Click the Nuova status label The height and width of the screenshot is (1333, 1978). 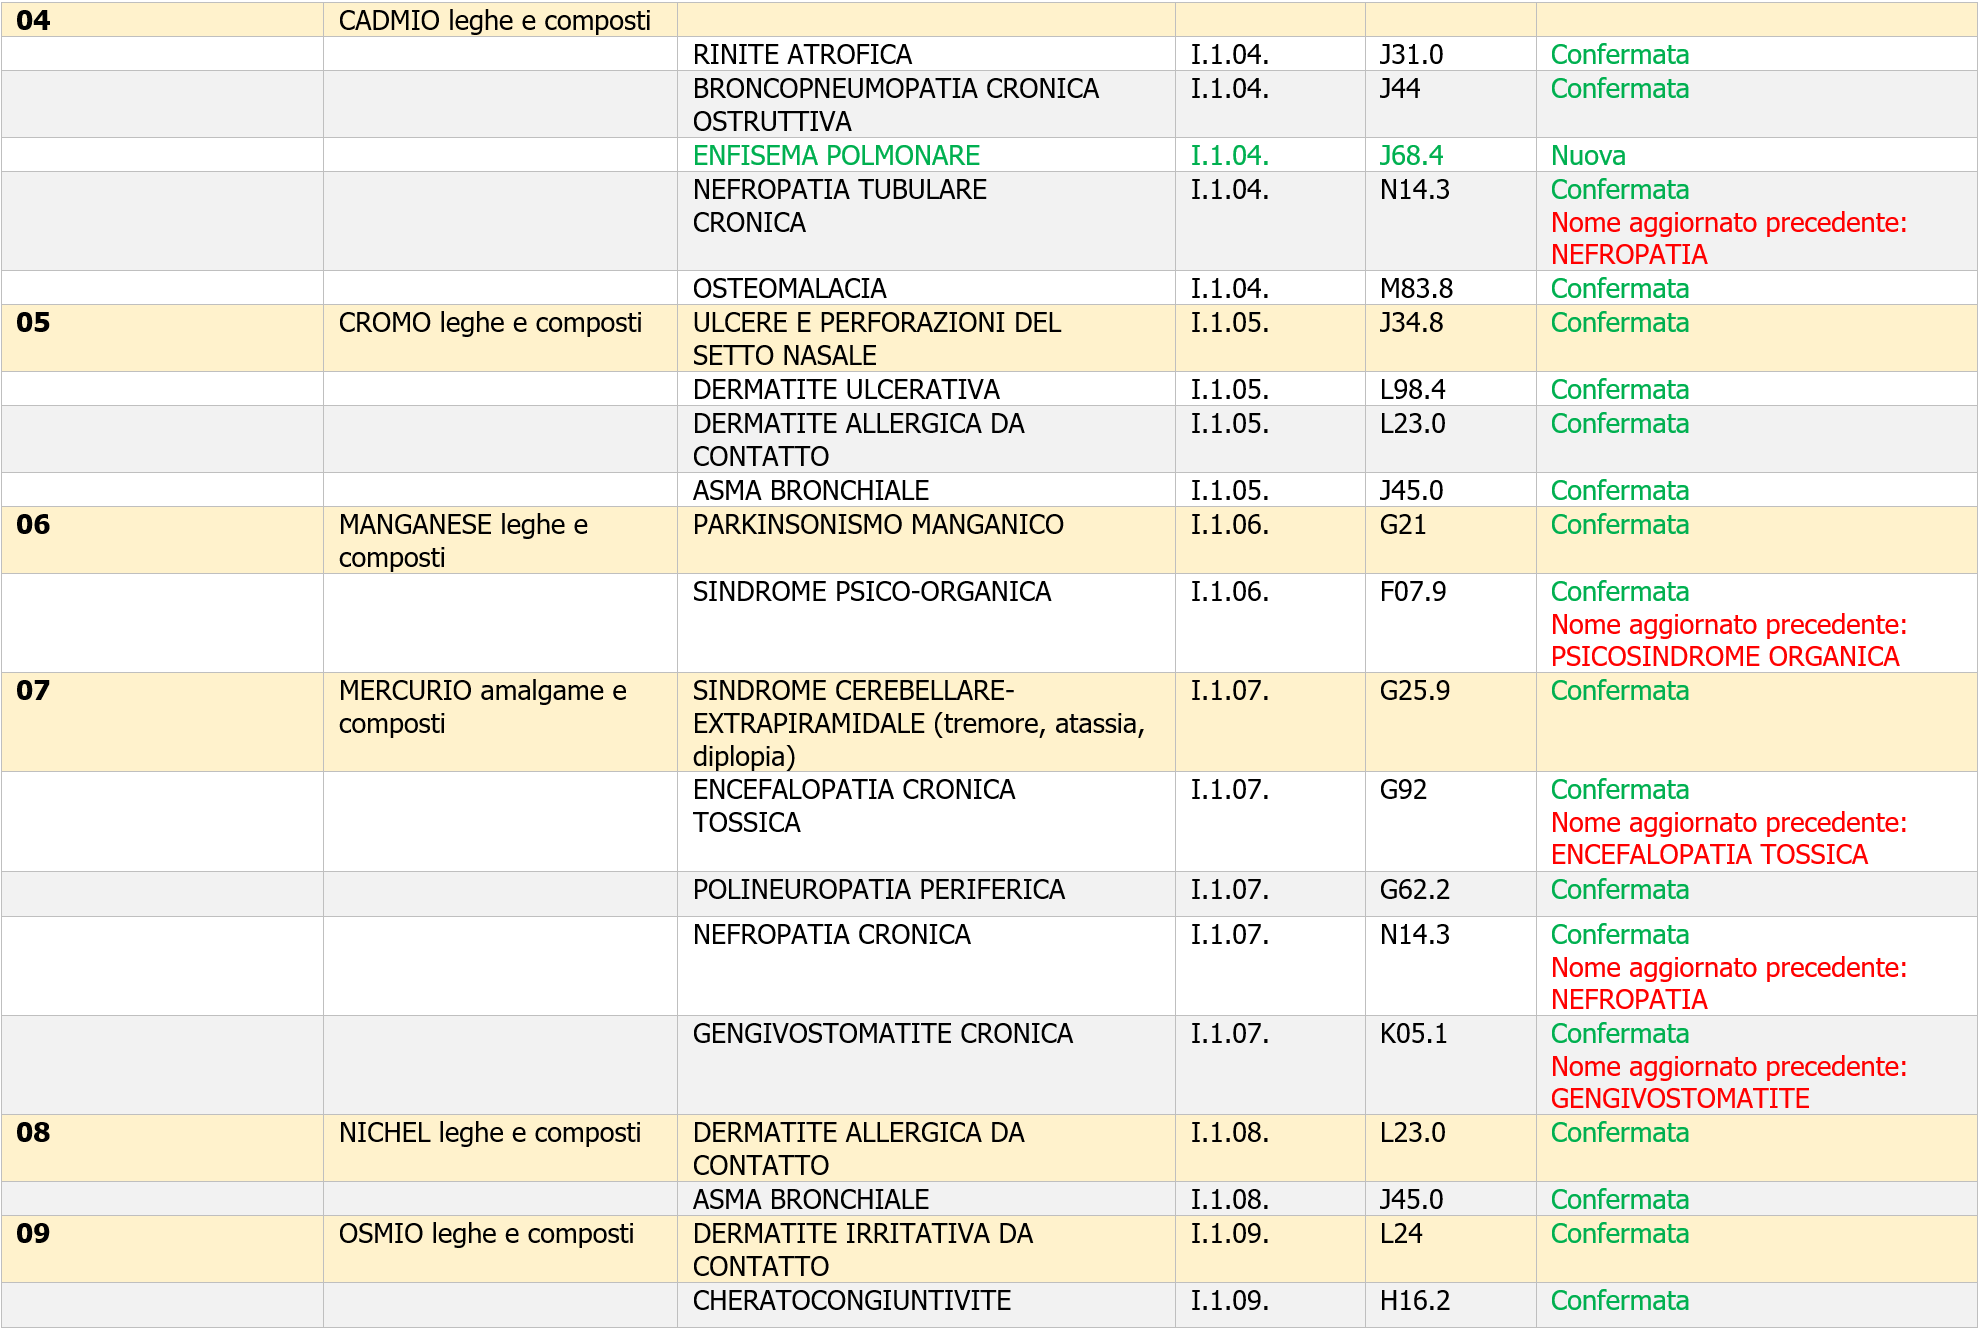click(x=1587, y=155)
